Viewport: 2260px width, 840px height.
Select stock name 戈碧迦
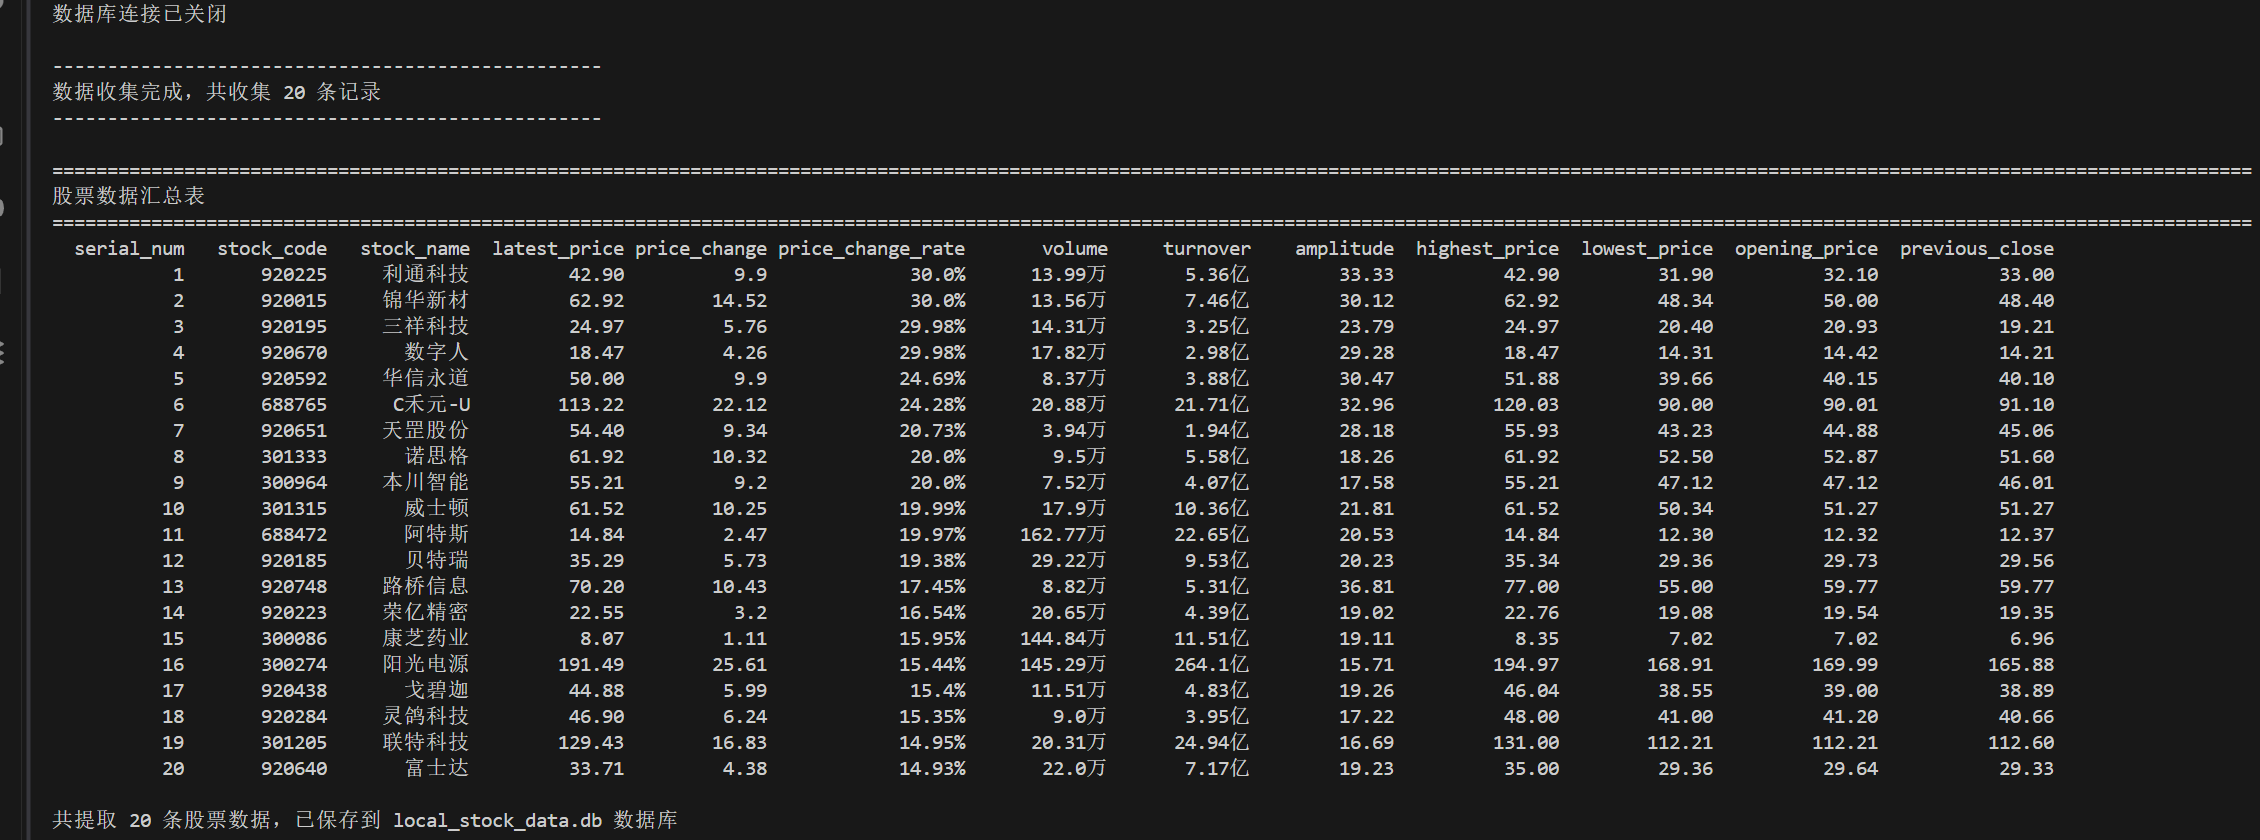[436, 690]
